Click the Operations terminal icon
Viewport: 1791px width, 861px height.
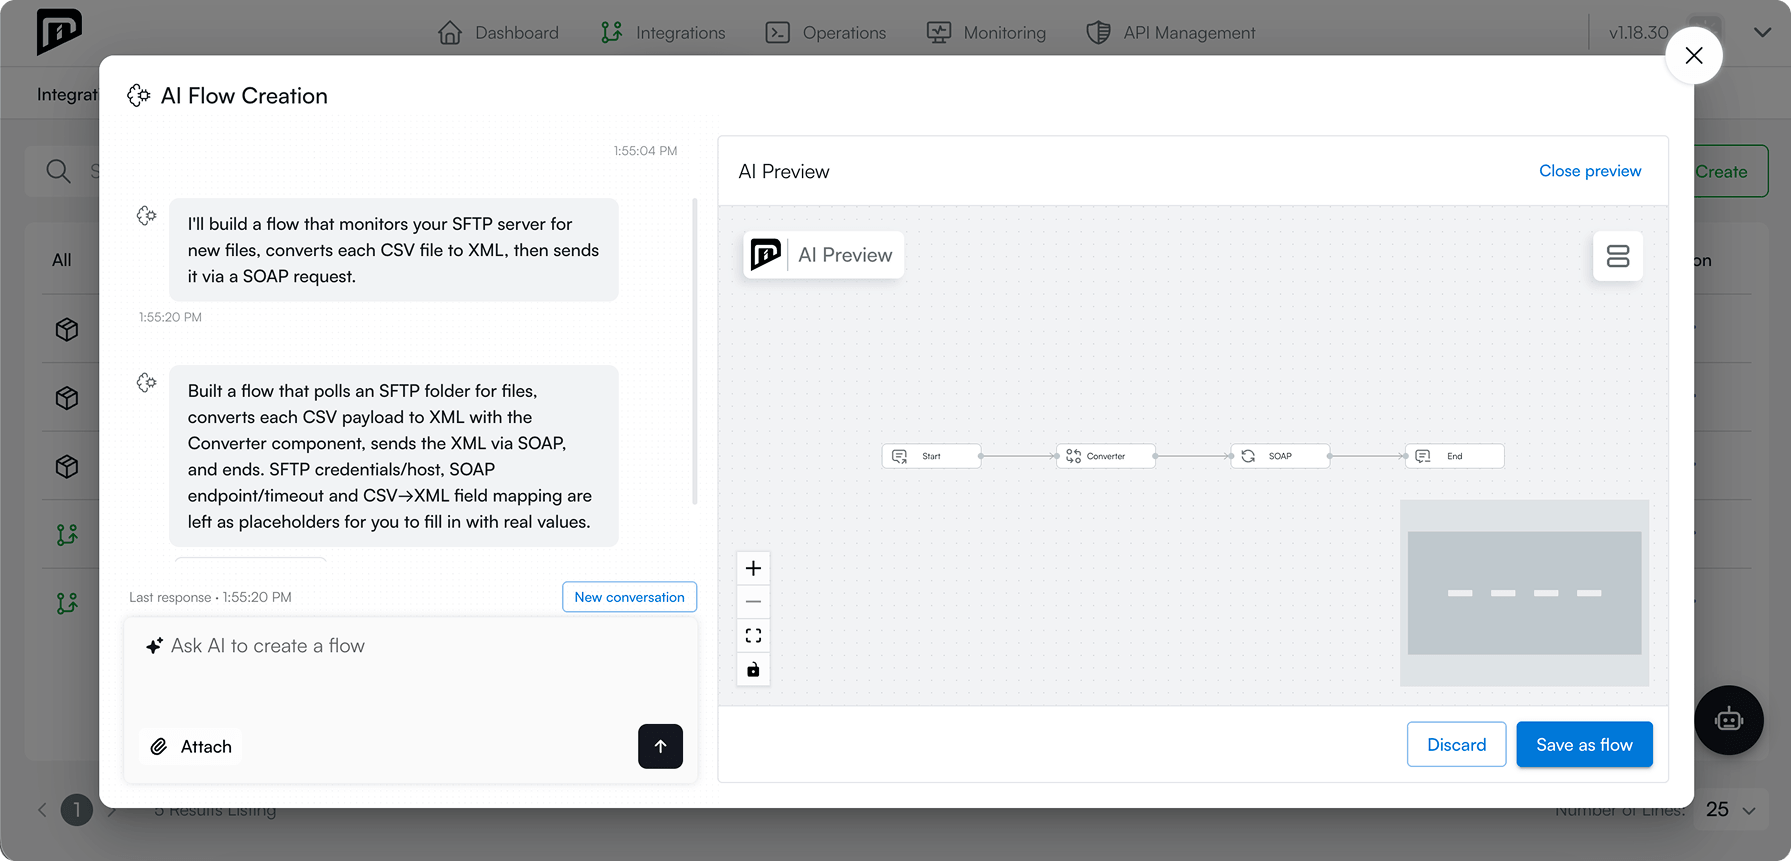[777, 33]
